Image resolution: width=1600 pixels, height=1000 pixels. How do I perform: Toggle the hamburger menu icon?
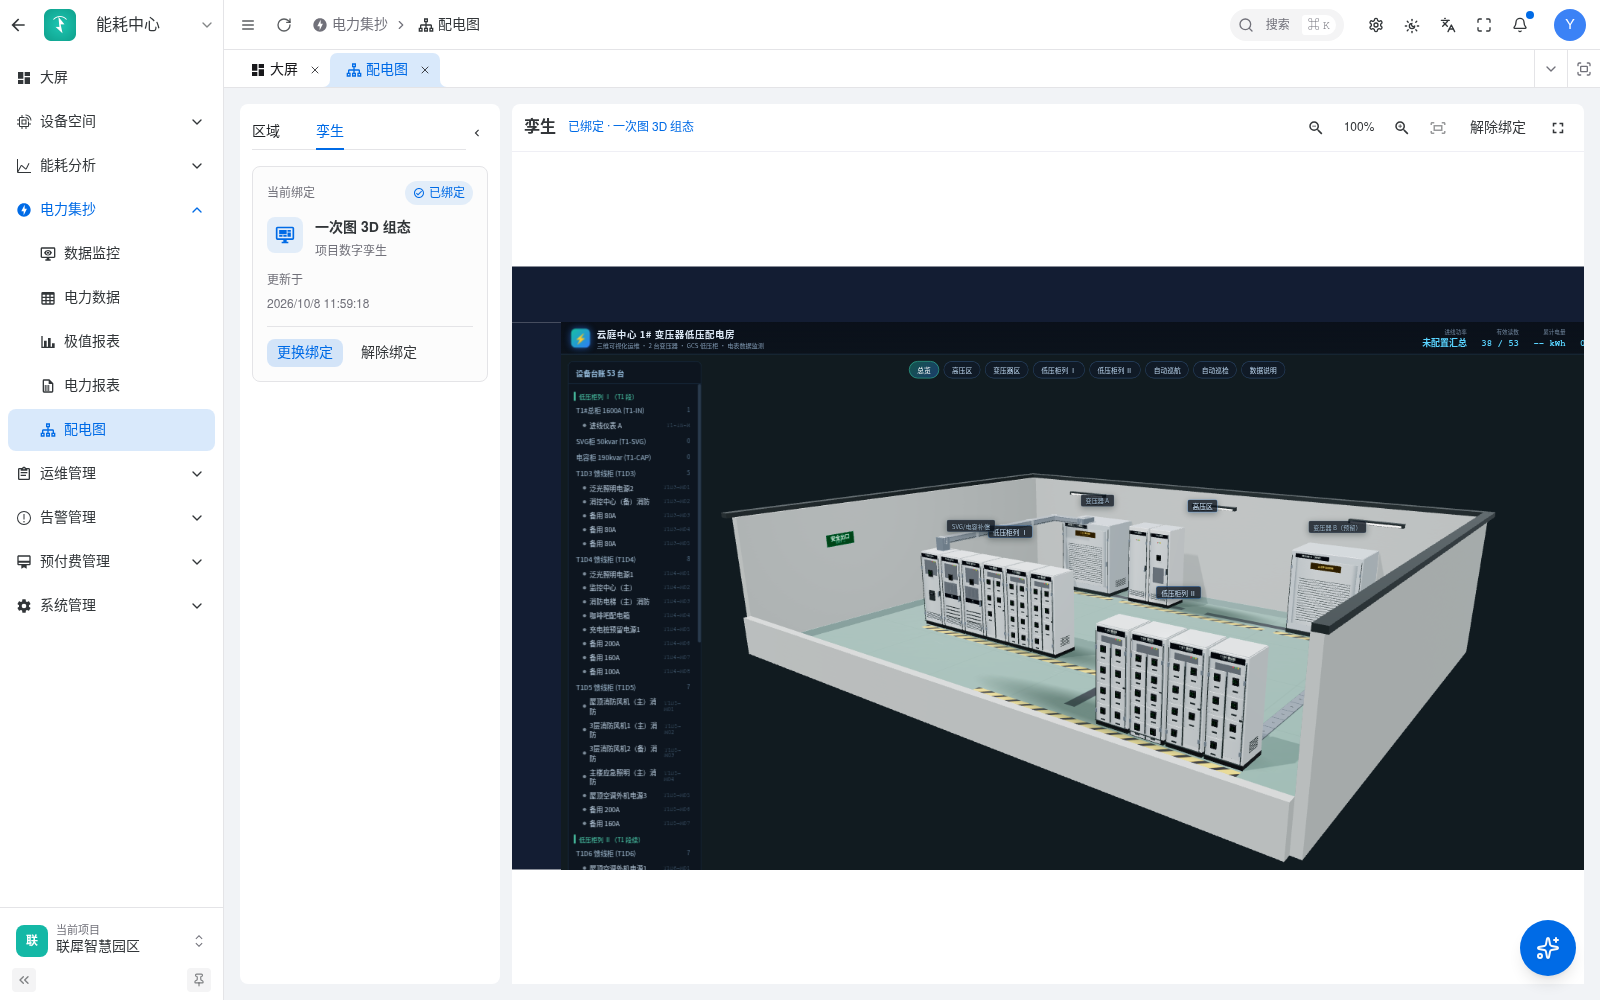(x=248, y=25)
